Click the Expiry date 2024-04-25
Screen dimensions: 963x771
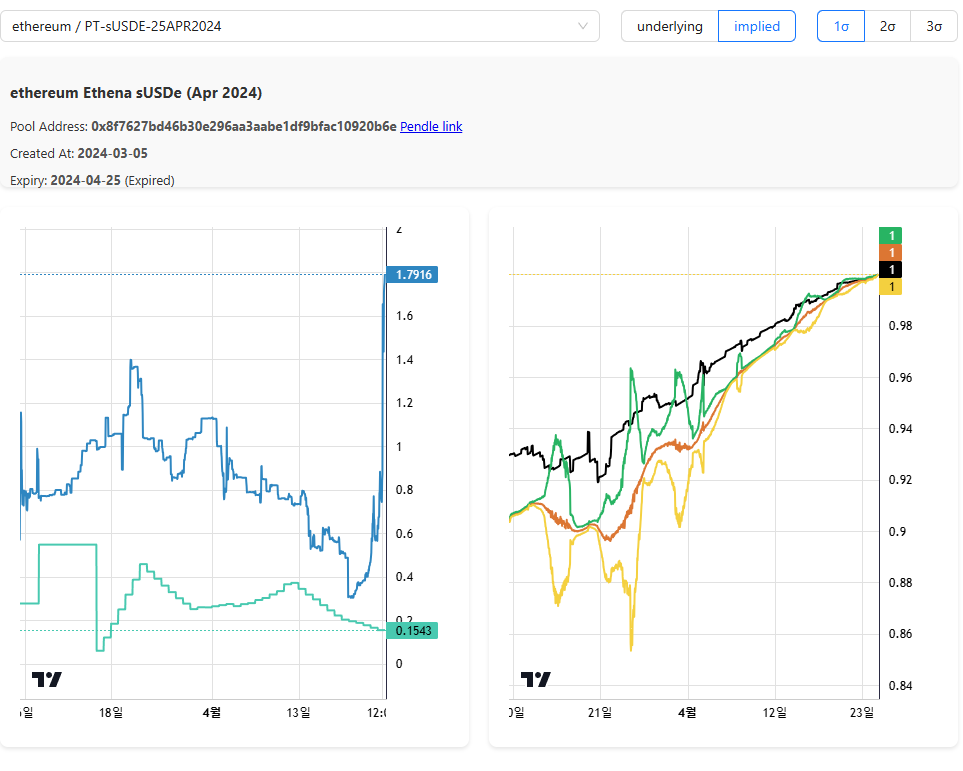pyautogui.click(x=85, y=181)
